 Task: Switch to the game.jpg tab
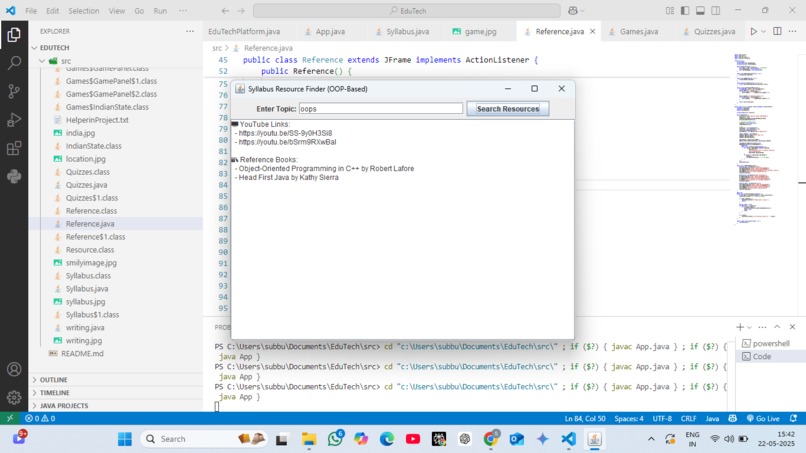click(x=481, y=31)
